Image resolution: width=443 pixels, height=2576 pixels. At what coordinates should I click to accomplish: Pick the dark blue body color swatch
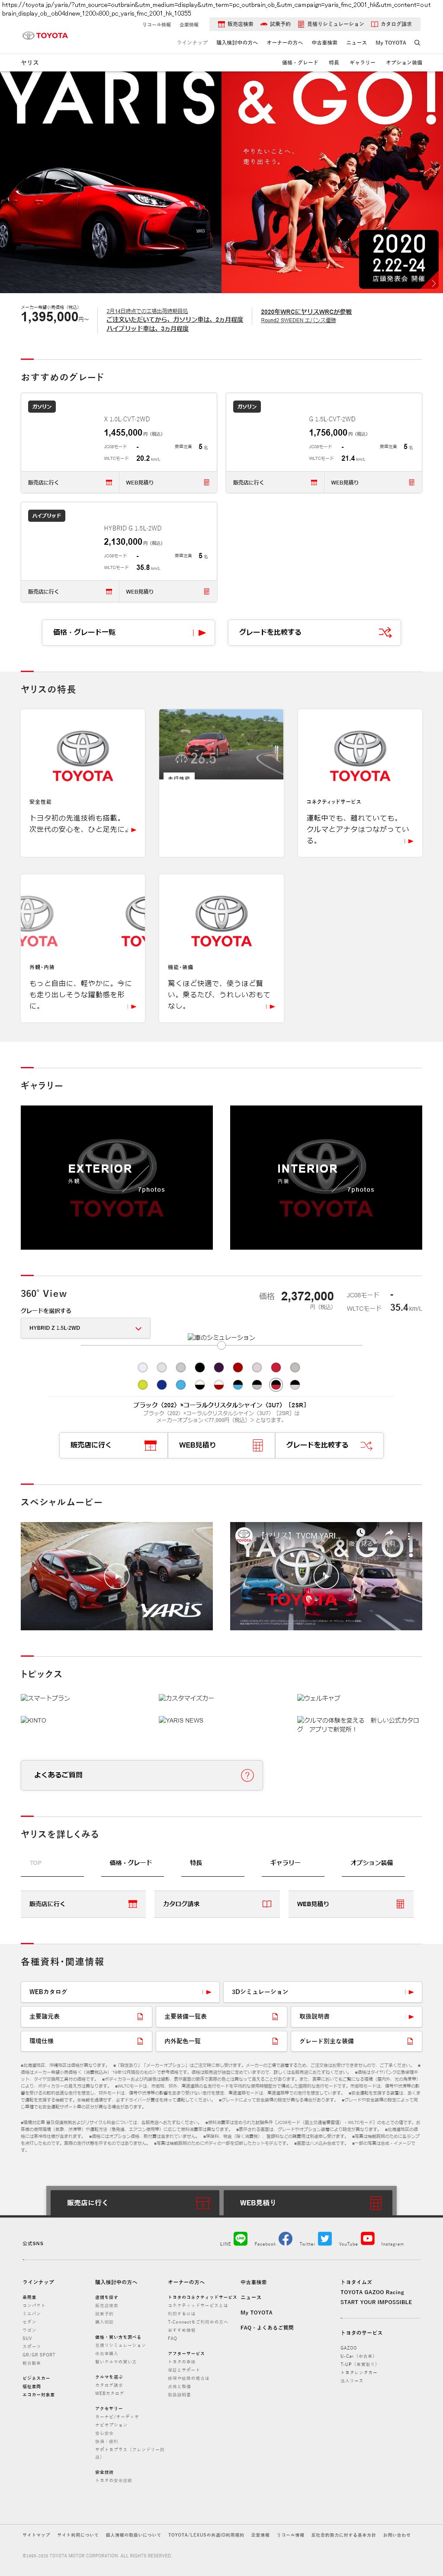coord(161,1385)
